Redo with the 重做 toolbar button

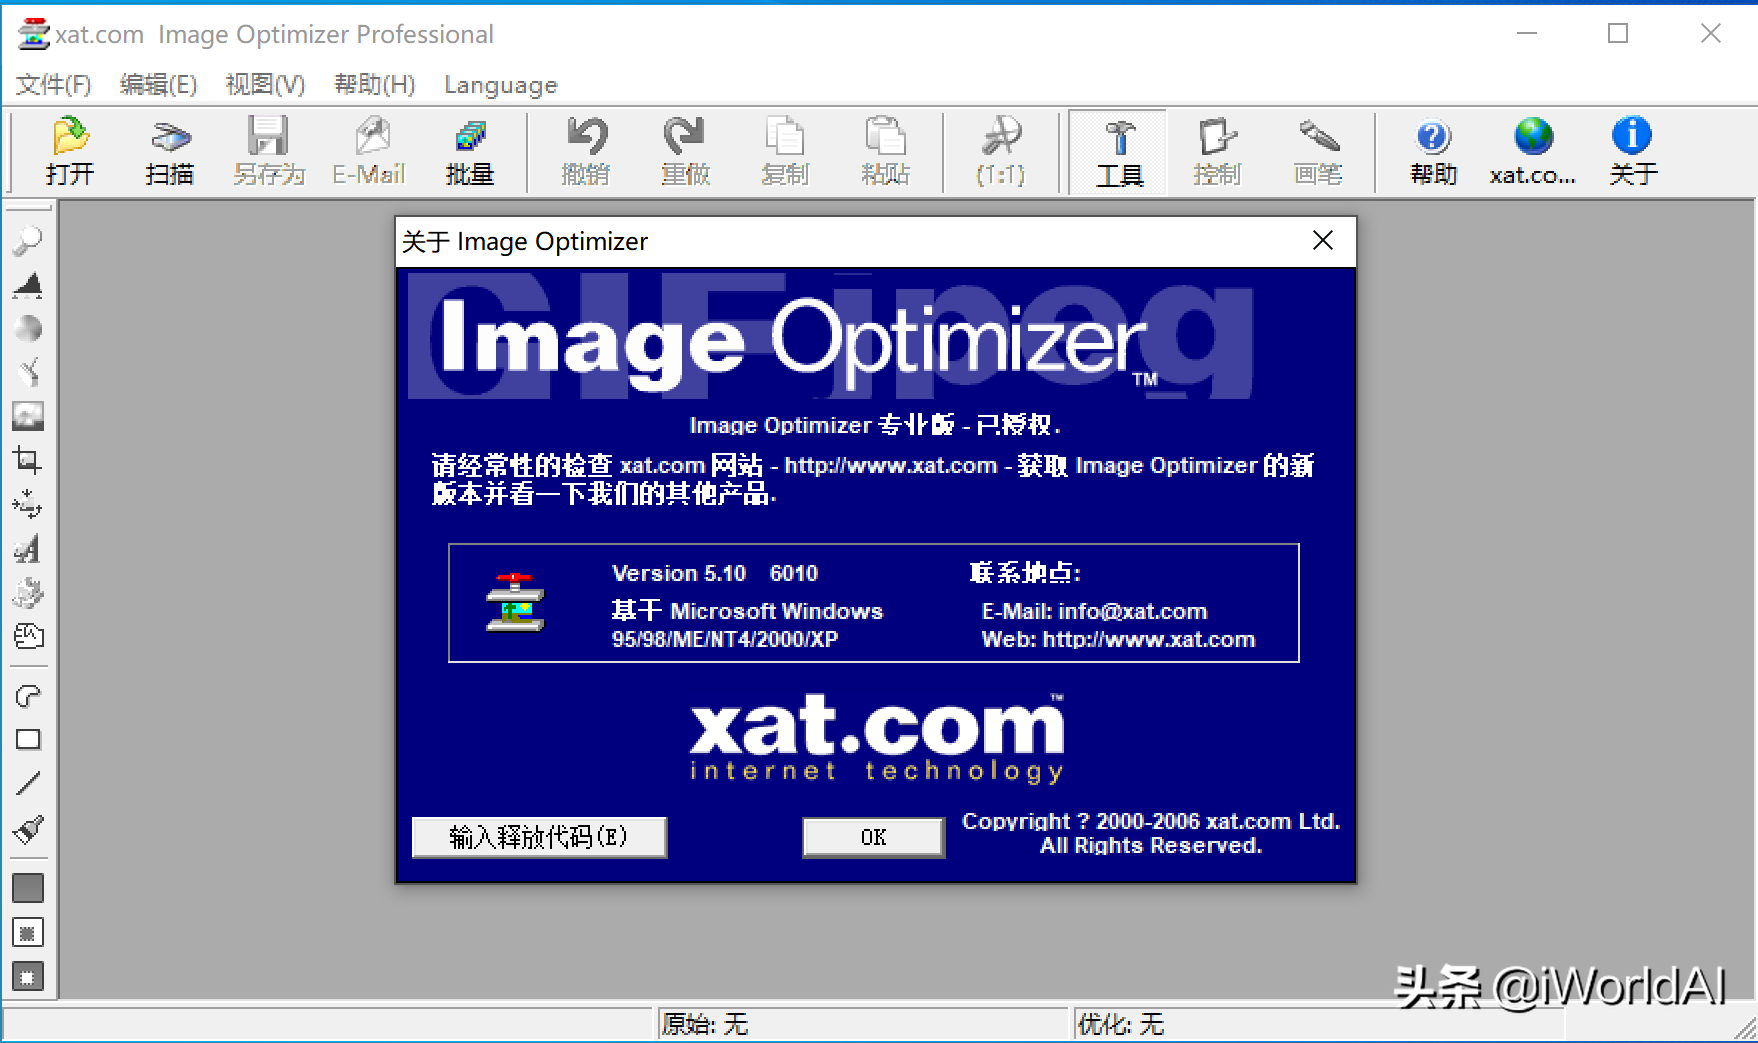[x=686, y=152]
